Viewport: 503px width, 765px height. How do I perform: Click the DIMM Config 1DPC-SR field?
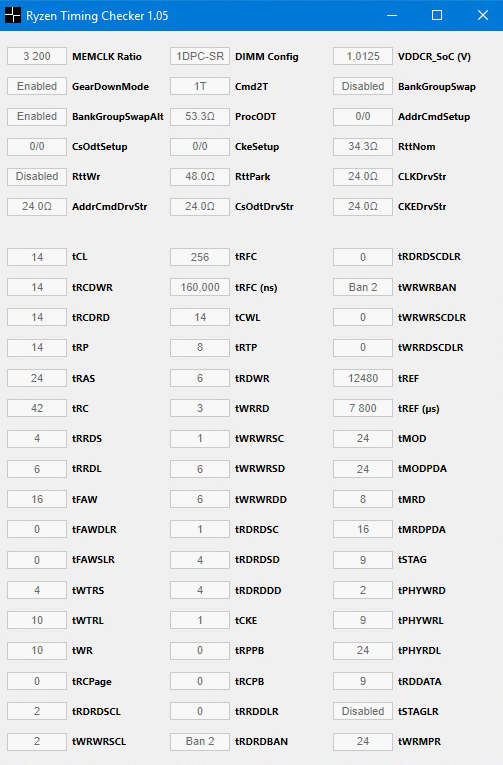click(x=200, y=56)
